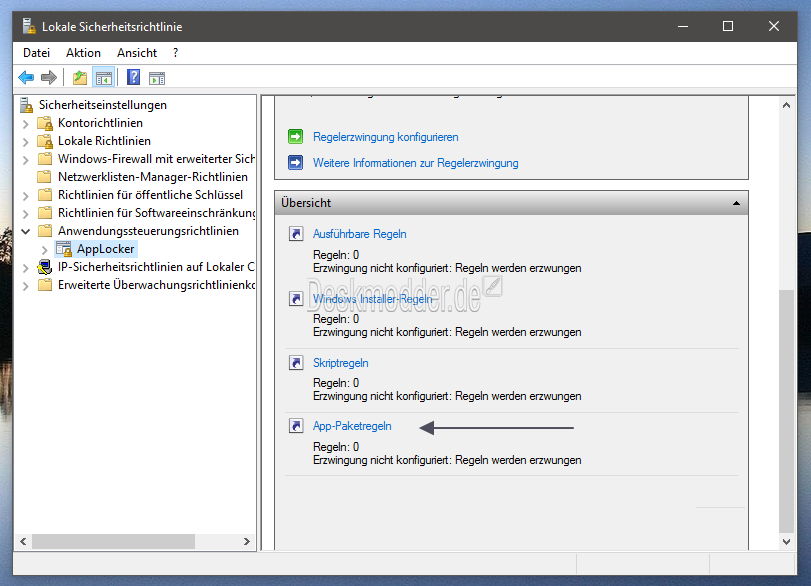Toggle the action pane toolbar icon
Viewport: 811px width, 586px height.
[x=157, y=78]
